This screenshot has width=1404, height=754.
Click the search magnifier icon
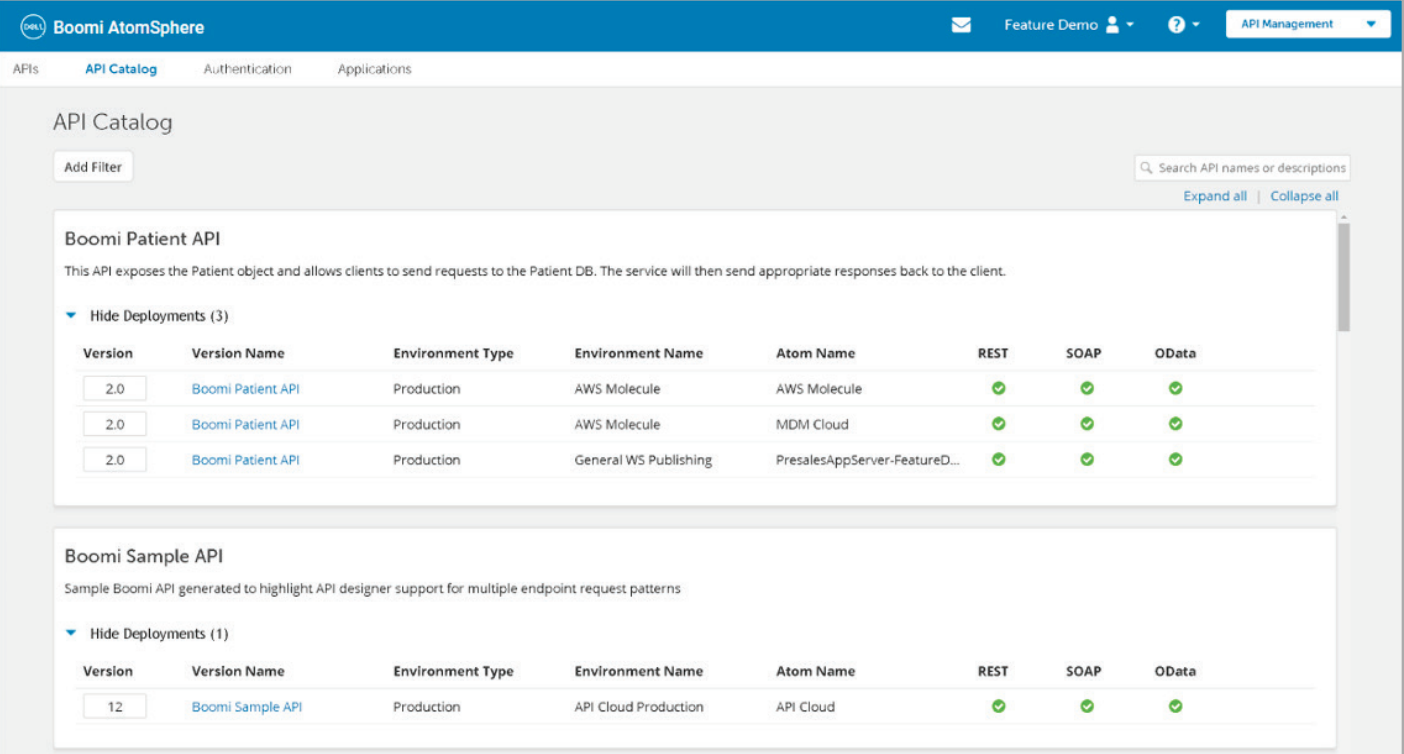tap(1147, 168)
